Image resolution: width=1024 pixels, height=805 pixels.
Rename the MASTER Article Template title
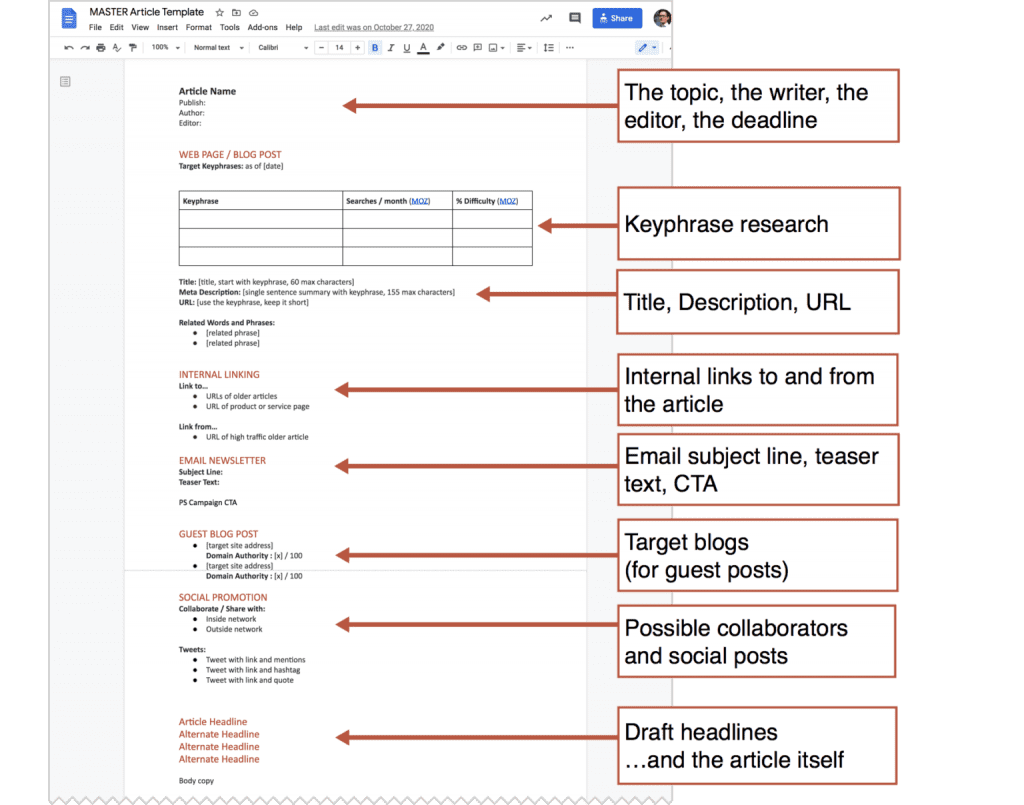tap(146, 12)
